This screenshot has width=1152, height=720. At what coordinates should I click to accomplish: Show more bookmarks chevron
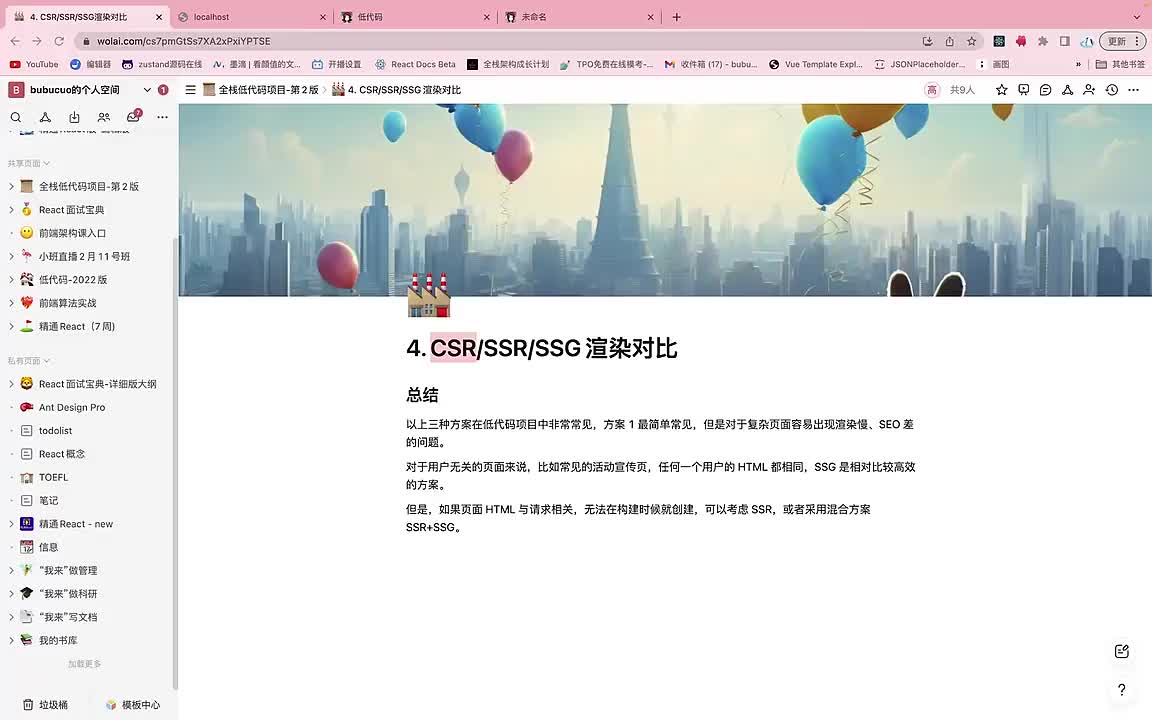(1078, 65)
